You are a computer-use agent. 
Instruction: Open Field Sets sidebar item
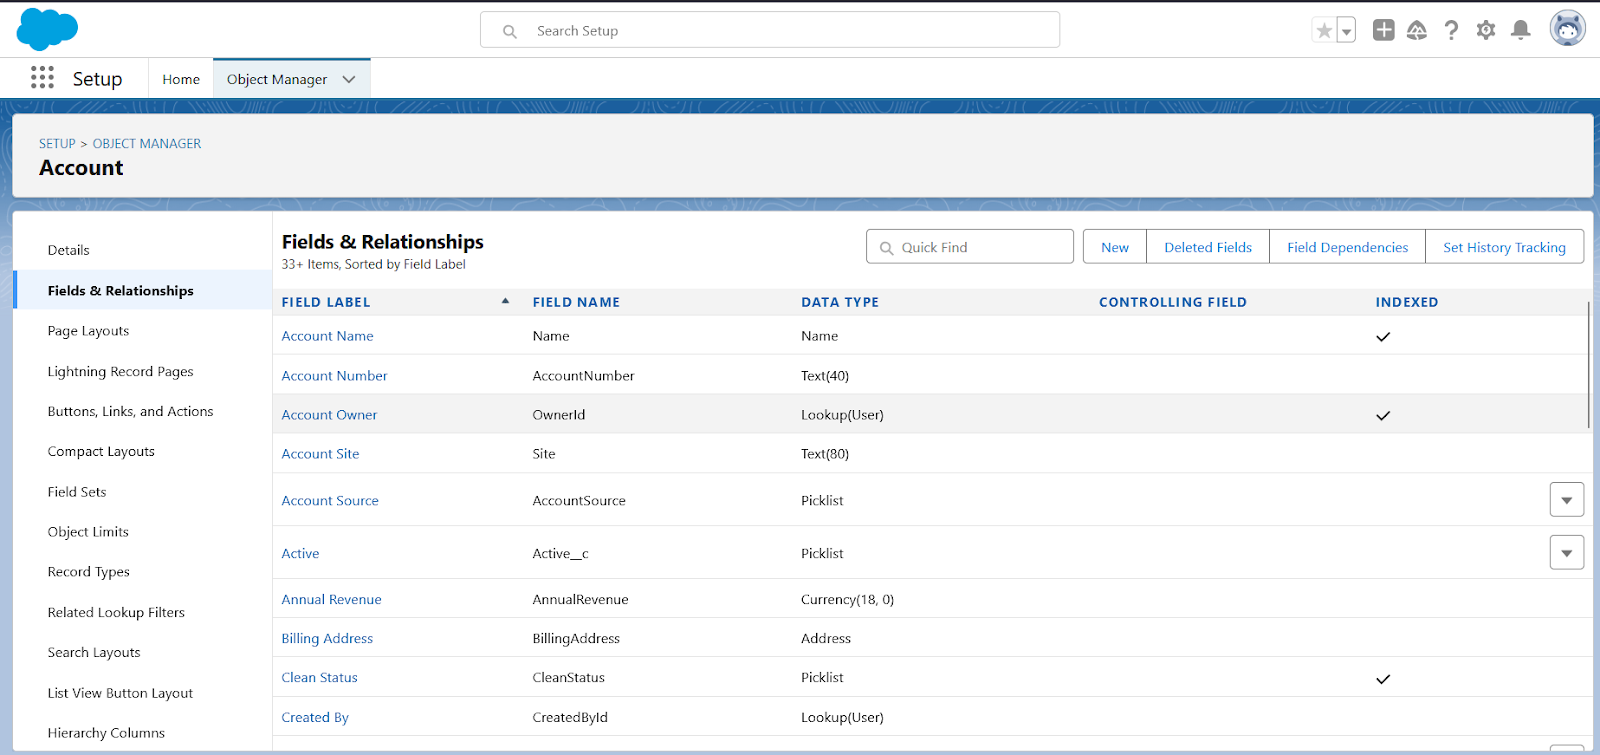[143, 492]
